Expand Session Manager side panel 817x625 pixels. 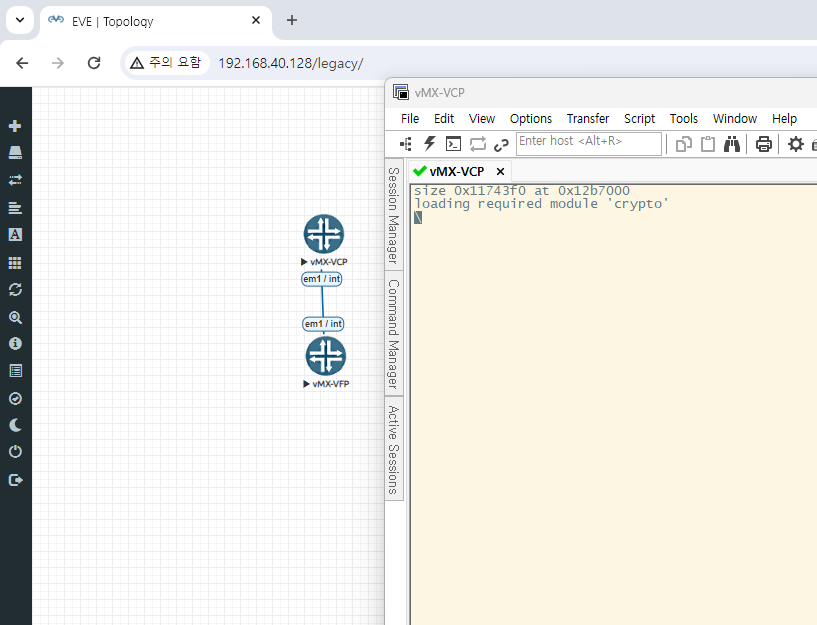(x=394, y=215)
